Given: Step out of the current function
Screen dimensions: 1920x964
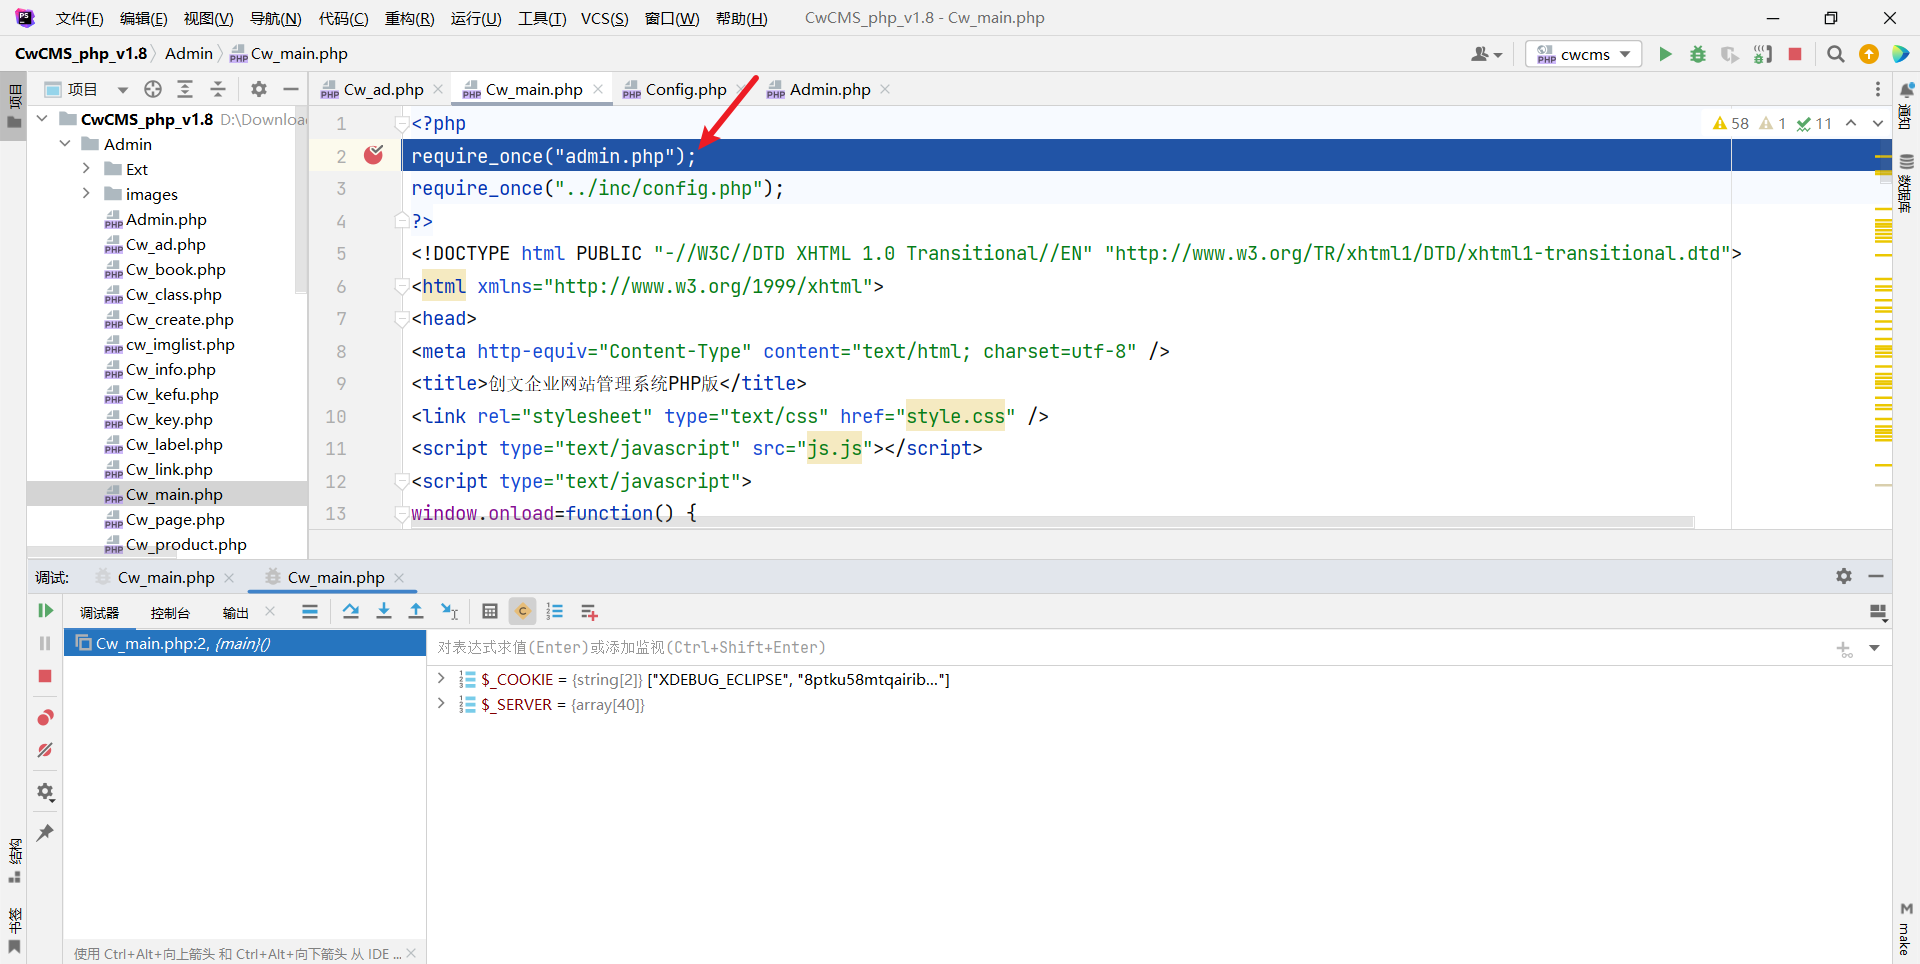Looking at the screenshot, I should 416,612.
